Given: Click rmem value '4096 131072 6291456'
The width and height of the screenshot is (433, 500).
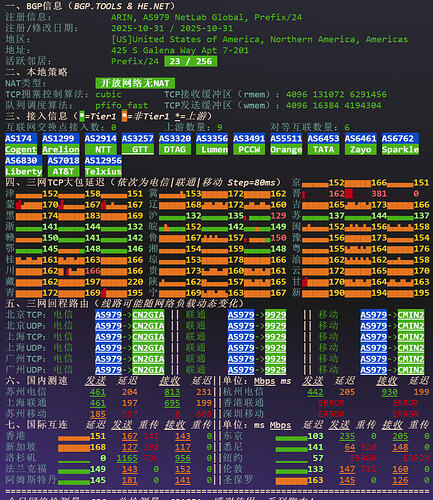Looking at the screenshot, I should tap(336, 94).
